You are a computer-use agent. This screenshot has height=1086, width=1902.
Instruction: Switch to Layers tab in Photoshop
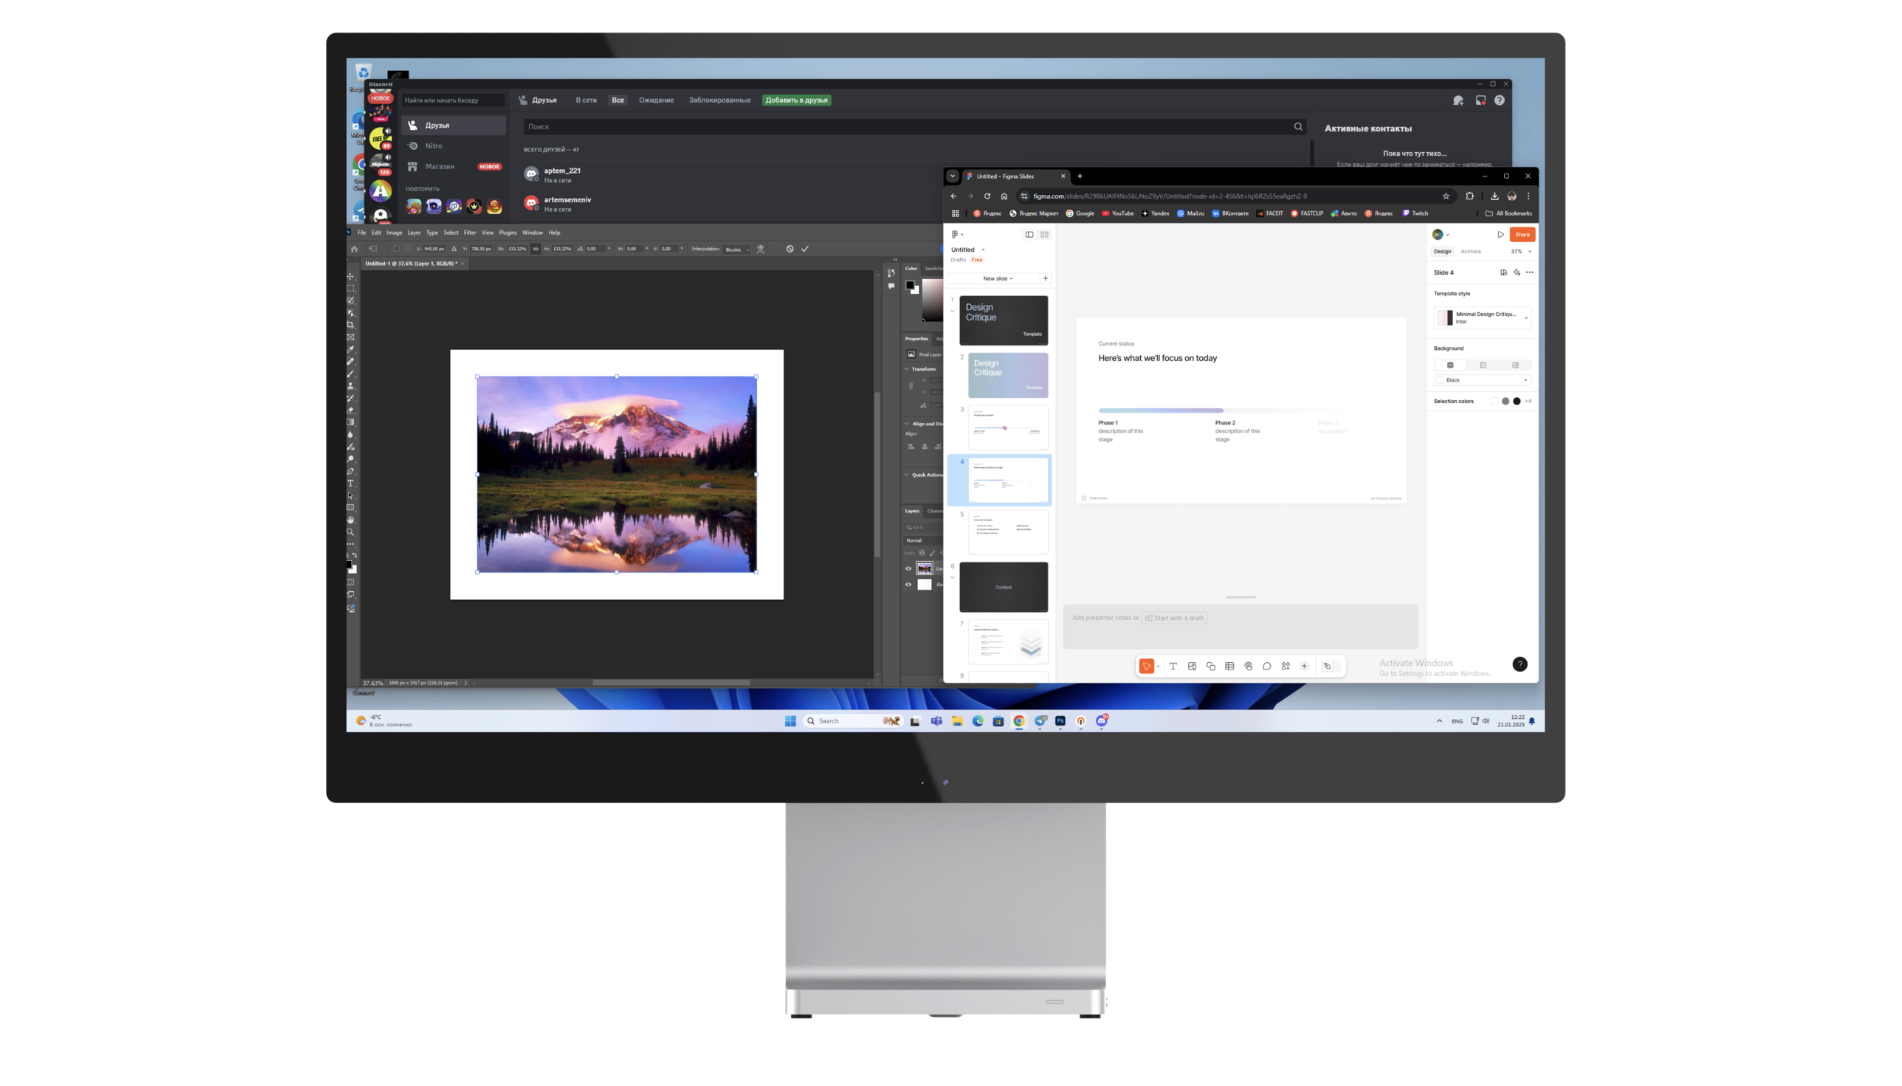pyautogui.click(x=912, y=511)
